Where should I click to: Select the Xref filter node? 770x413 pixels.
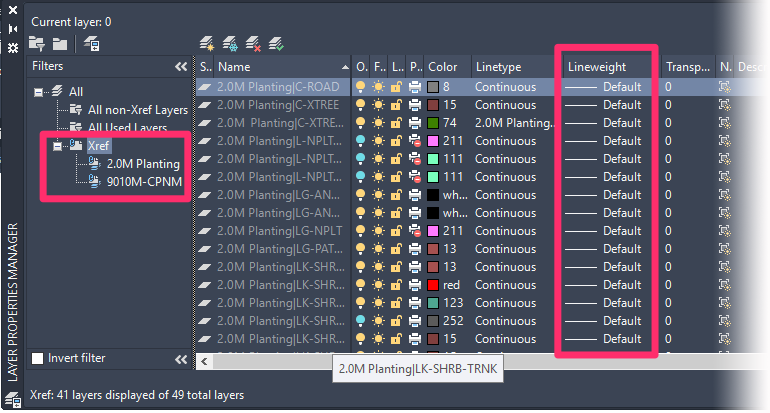click(x=98, y=146)
